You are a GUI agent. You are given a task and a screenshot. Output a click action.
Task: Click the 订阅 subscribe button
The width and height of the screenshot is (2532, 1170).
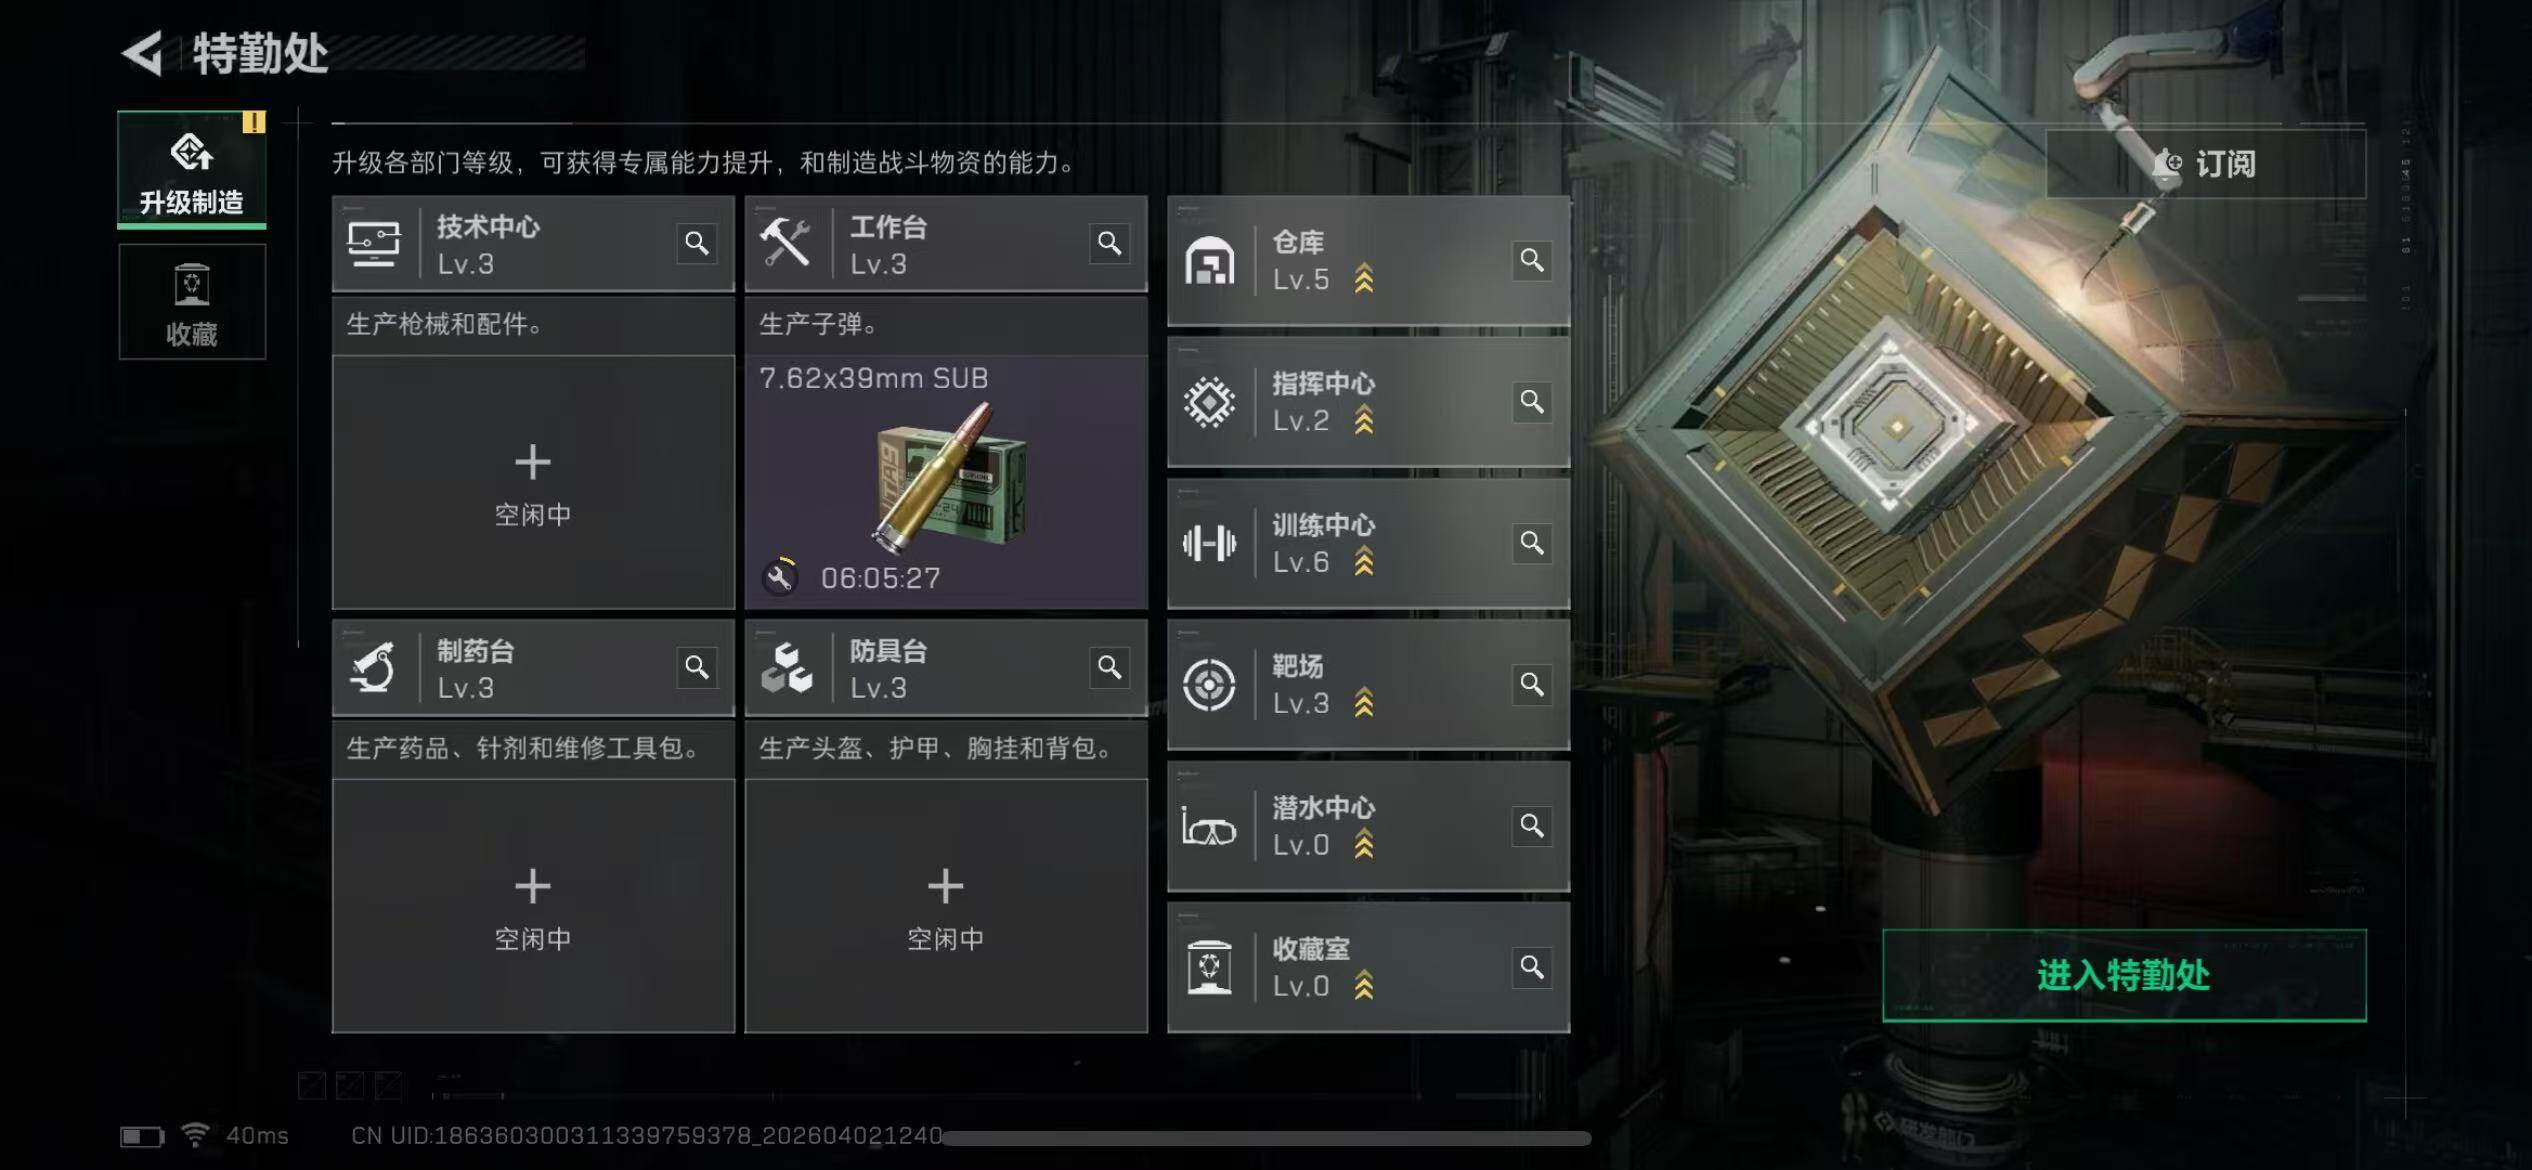click(2206, 164)
